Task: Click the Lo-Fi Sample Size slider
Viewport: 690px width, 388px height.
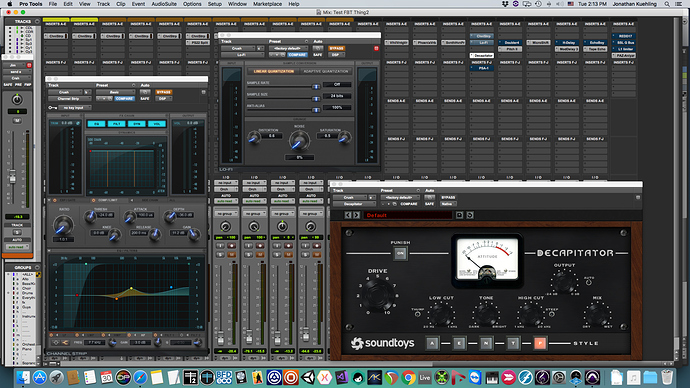Action: 283,99
